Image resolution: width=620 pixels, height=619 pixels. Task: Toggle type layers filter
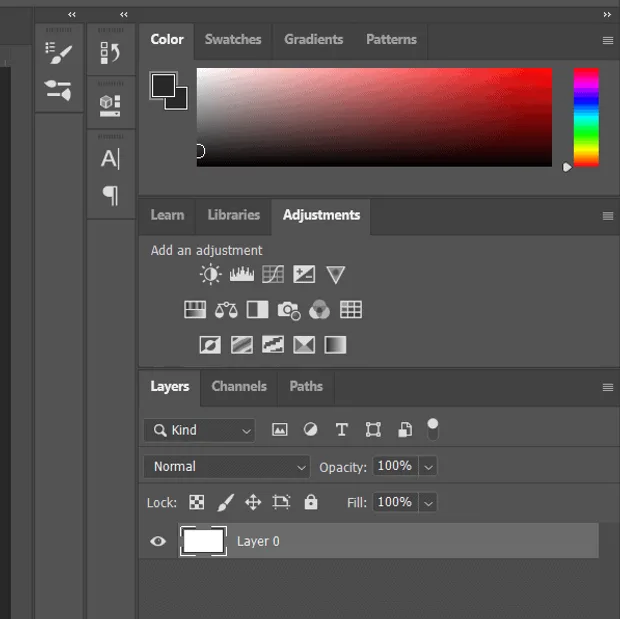click(342, 430)
